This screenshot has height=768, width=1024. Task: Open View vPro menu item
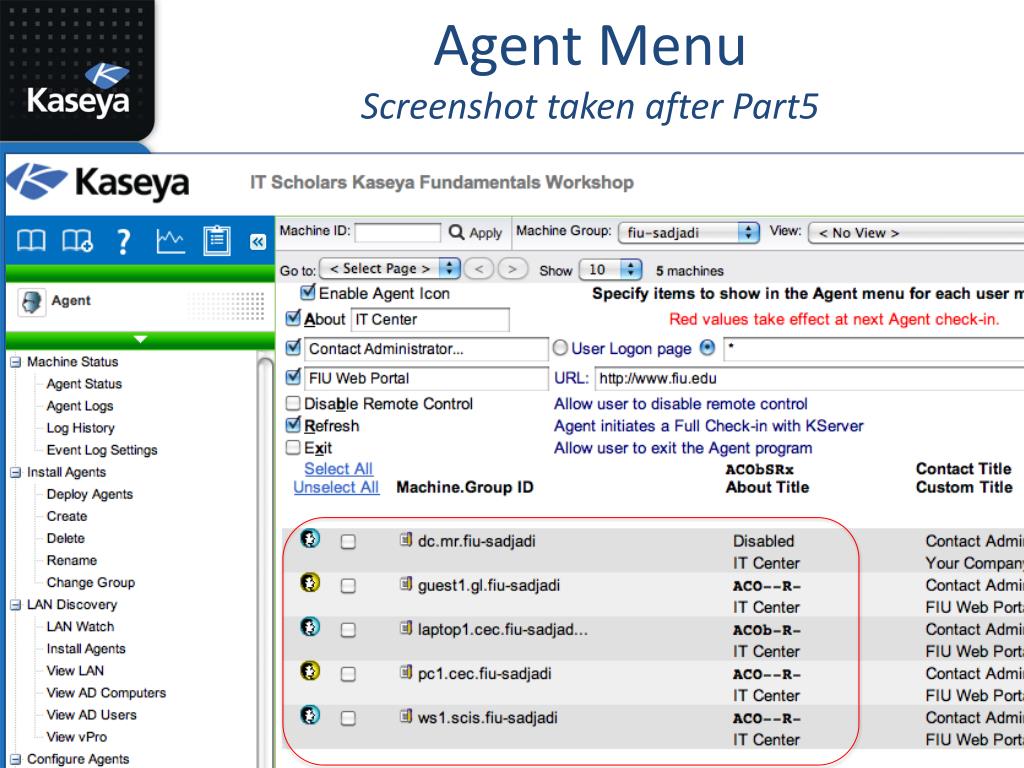76,737
